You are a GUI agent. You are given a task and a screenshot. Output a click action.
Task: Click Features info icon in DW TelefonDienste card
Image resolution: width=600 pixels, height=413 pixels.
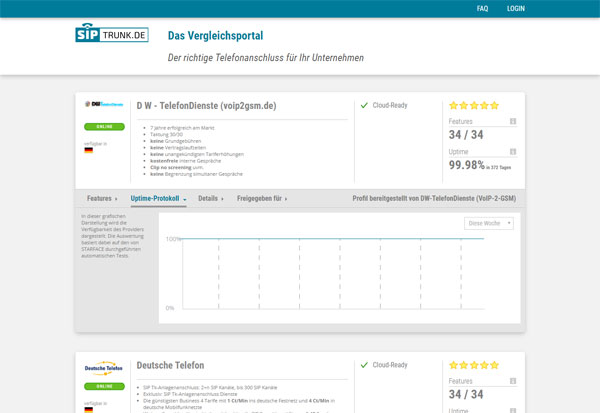513,121
